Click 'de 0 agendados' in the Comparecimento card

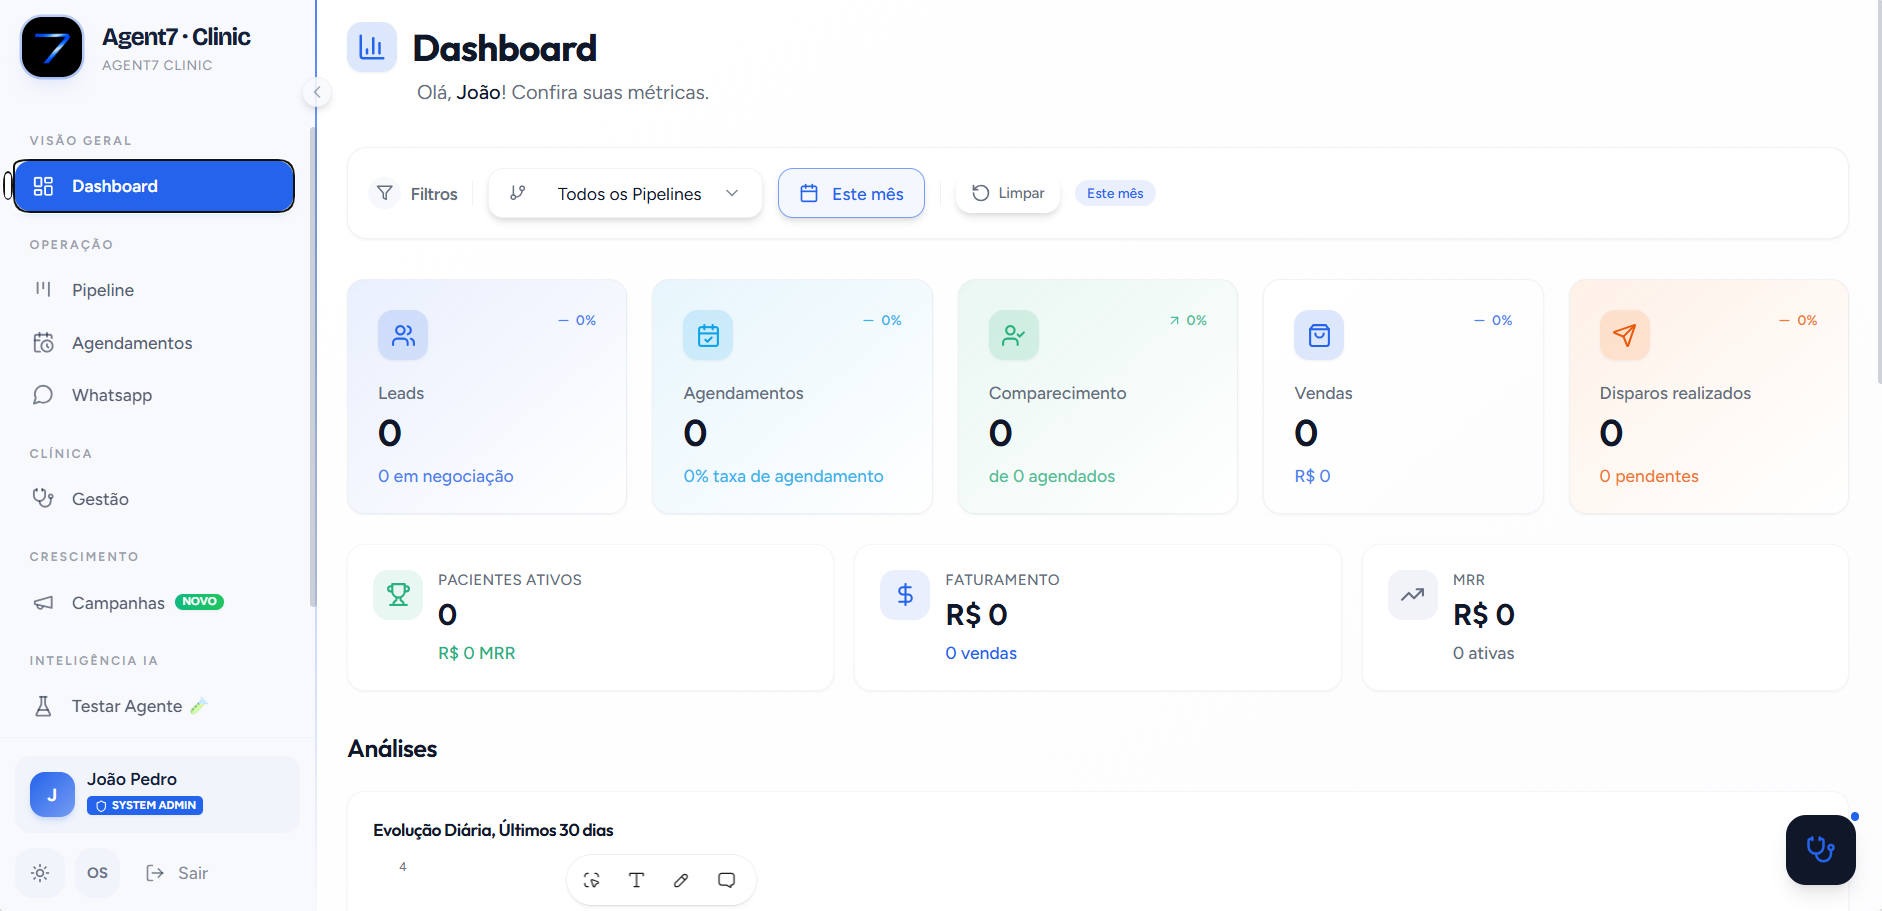click(1052, 476)
